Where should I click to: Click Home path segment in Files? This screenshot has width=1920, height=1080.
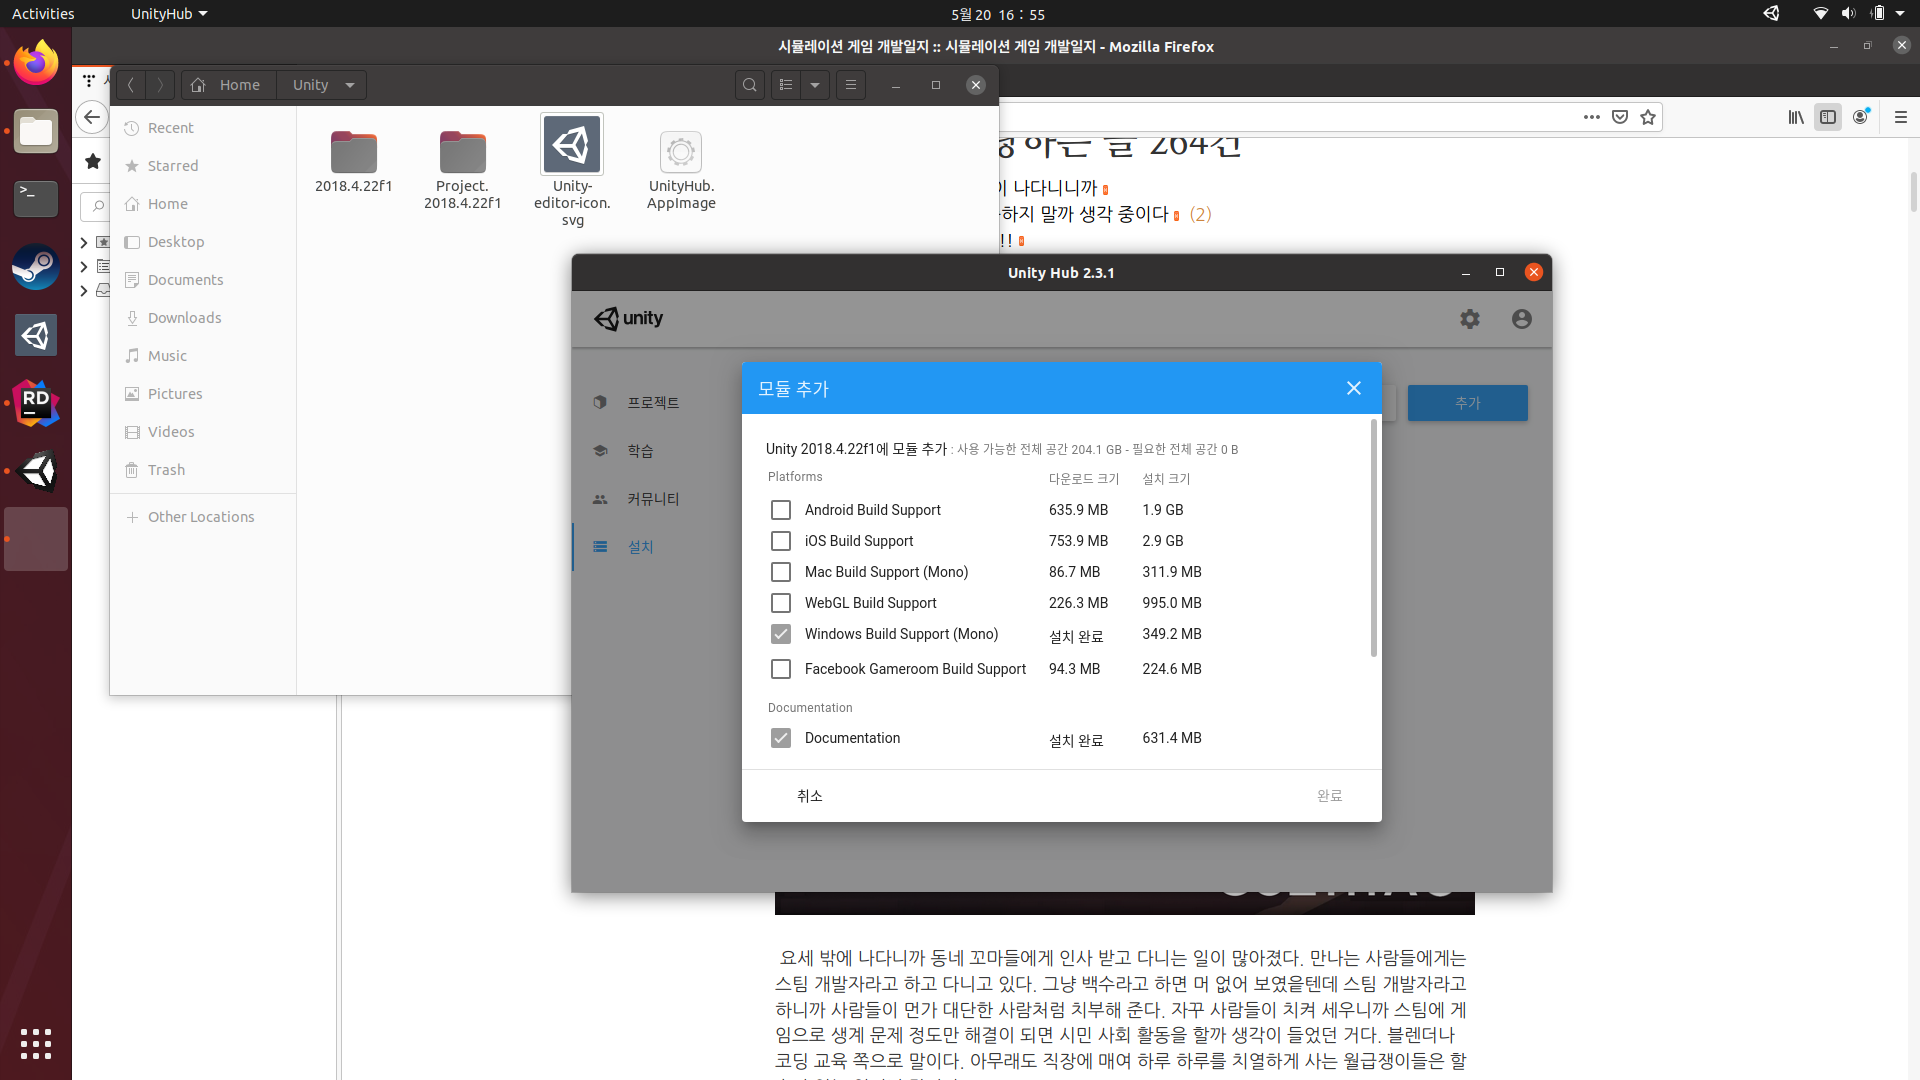point(228,85)
